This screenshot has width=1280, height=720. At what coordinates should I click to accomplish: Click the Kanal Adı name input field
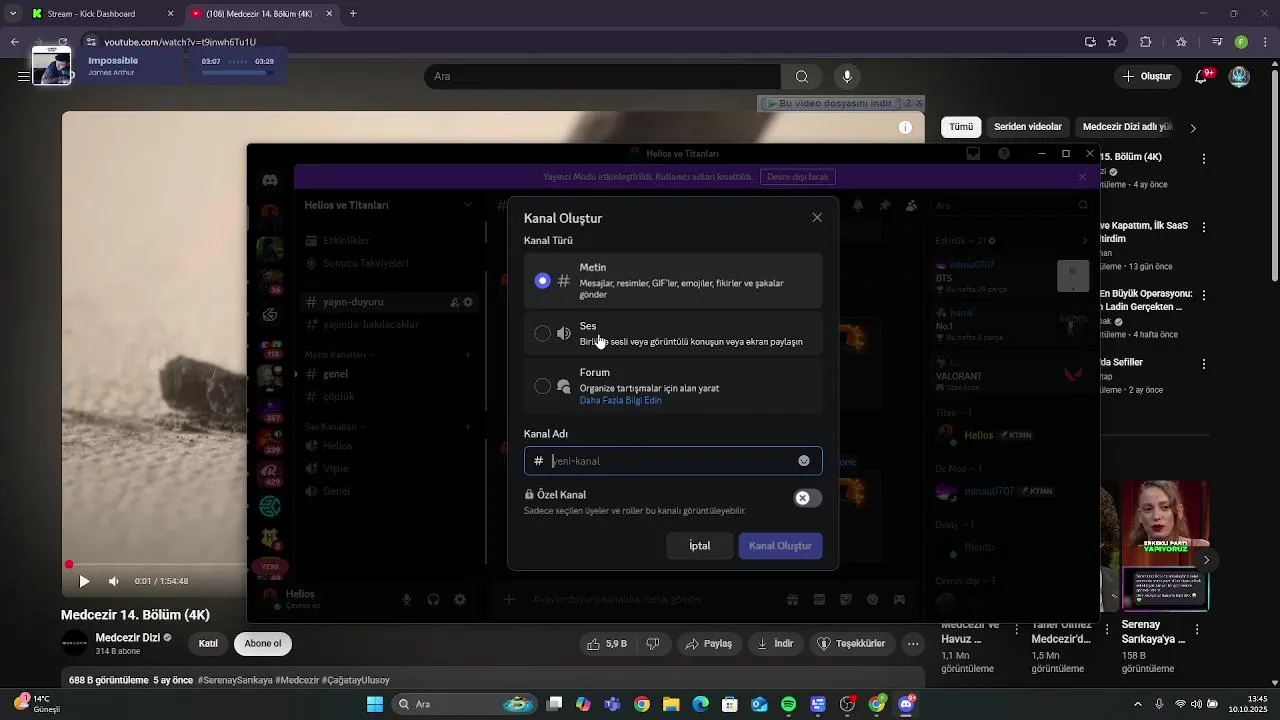(673, 461)
